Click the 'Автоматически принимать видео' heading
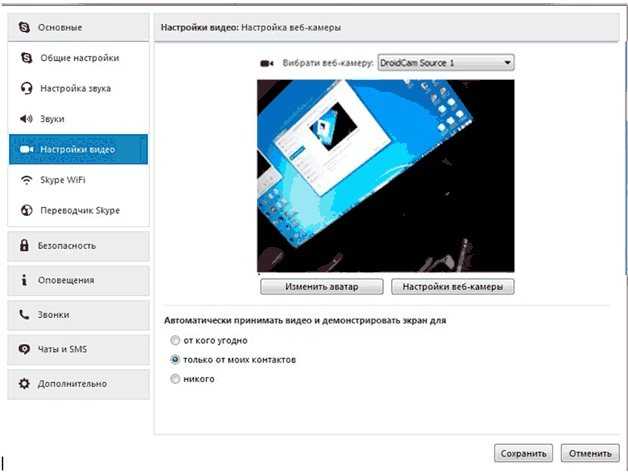The width and height of the screenshot is (628, 475). pos(305,320)
